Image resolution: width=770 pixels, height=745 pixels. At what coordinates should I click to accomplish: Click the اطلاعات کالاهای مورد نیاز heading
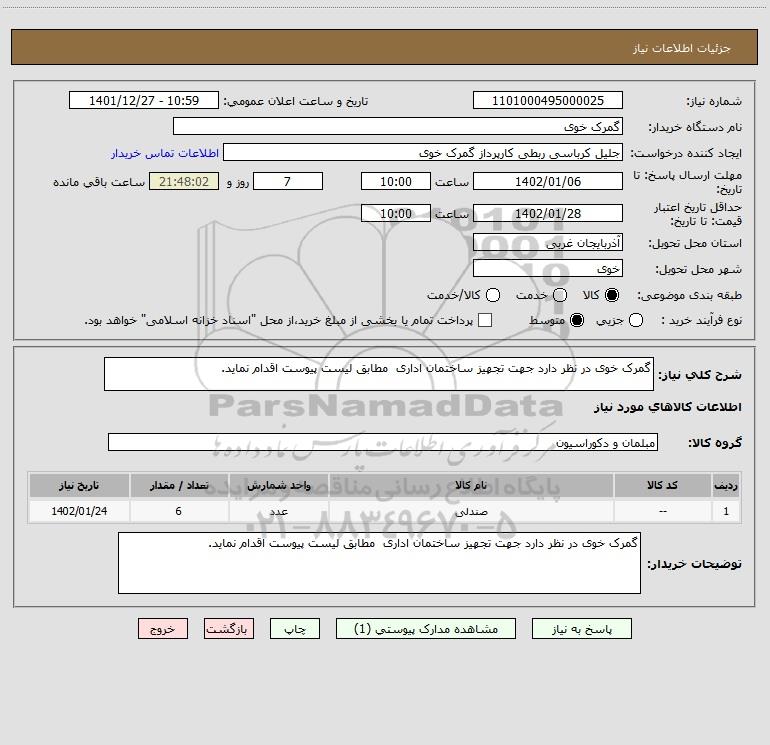[667, 407]
